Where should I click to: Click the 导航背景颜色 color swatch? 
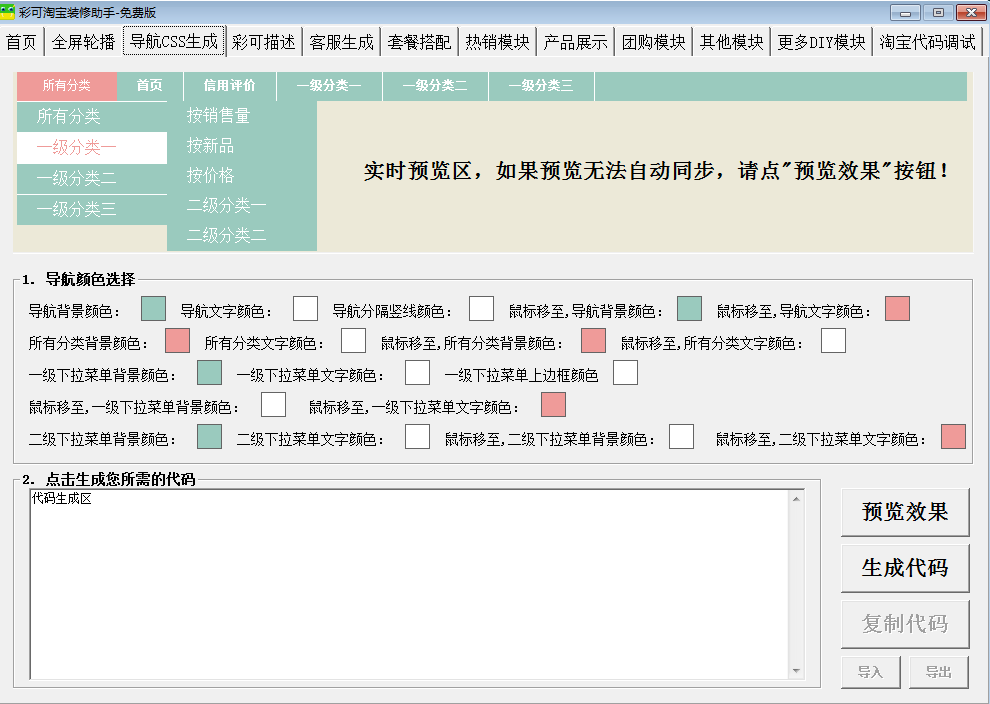(153, 309)
